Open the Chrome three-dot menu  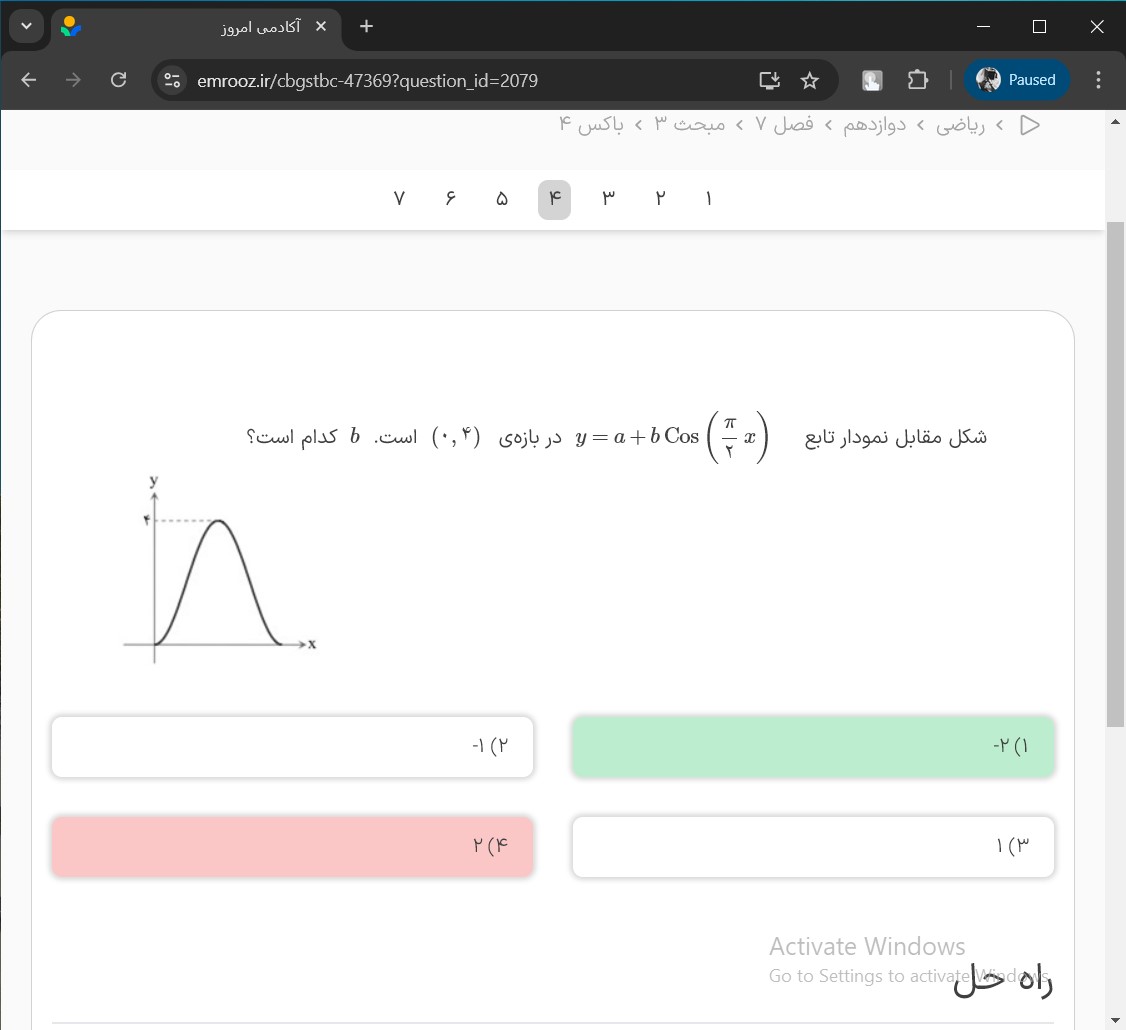(x=1099, y=80)
